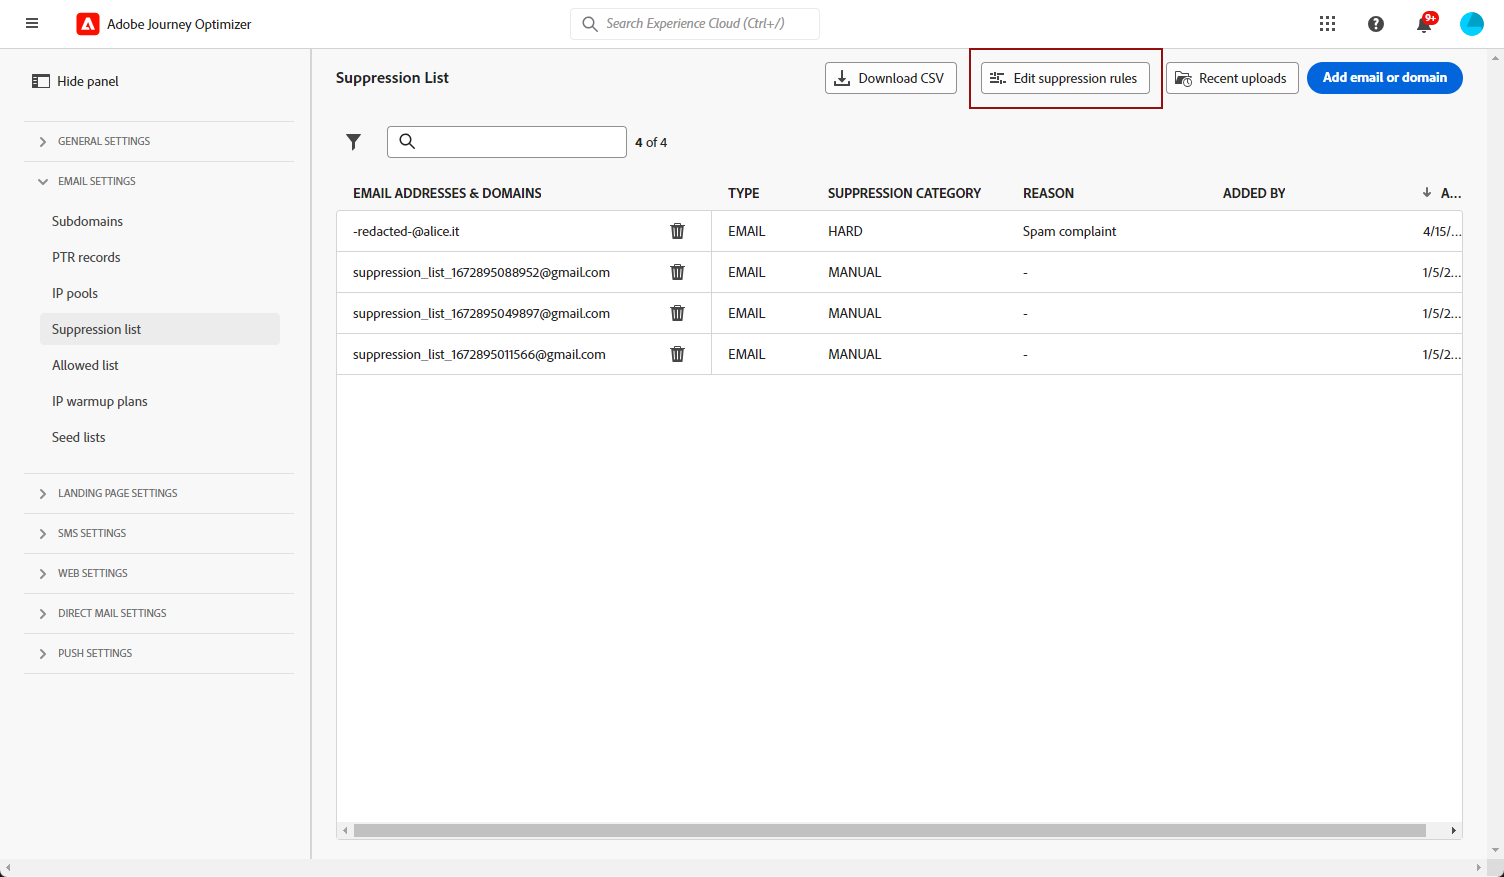The height and width of the screenshot is (877, 1504).
Task: Go to IP warmup plans
Action: (x=100, y=401)
